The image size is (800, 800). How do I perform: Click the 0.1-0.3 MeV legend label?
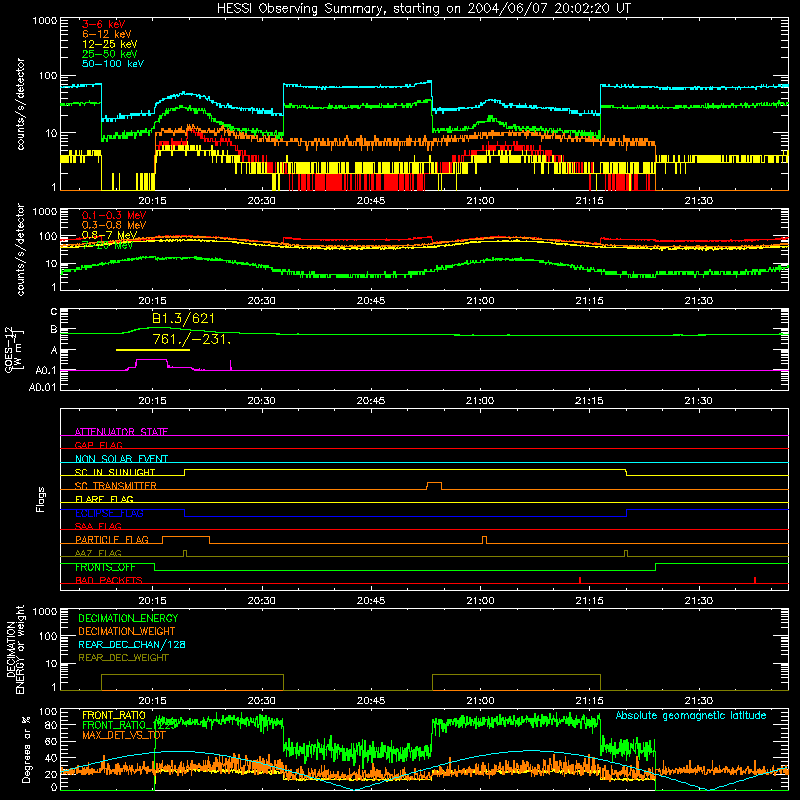114,215
